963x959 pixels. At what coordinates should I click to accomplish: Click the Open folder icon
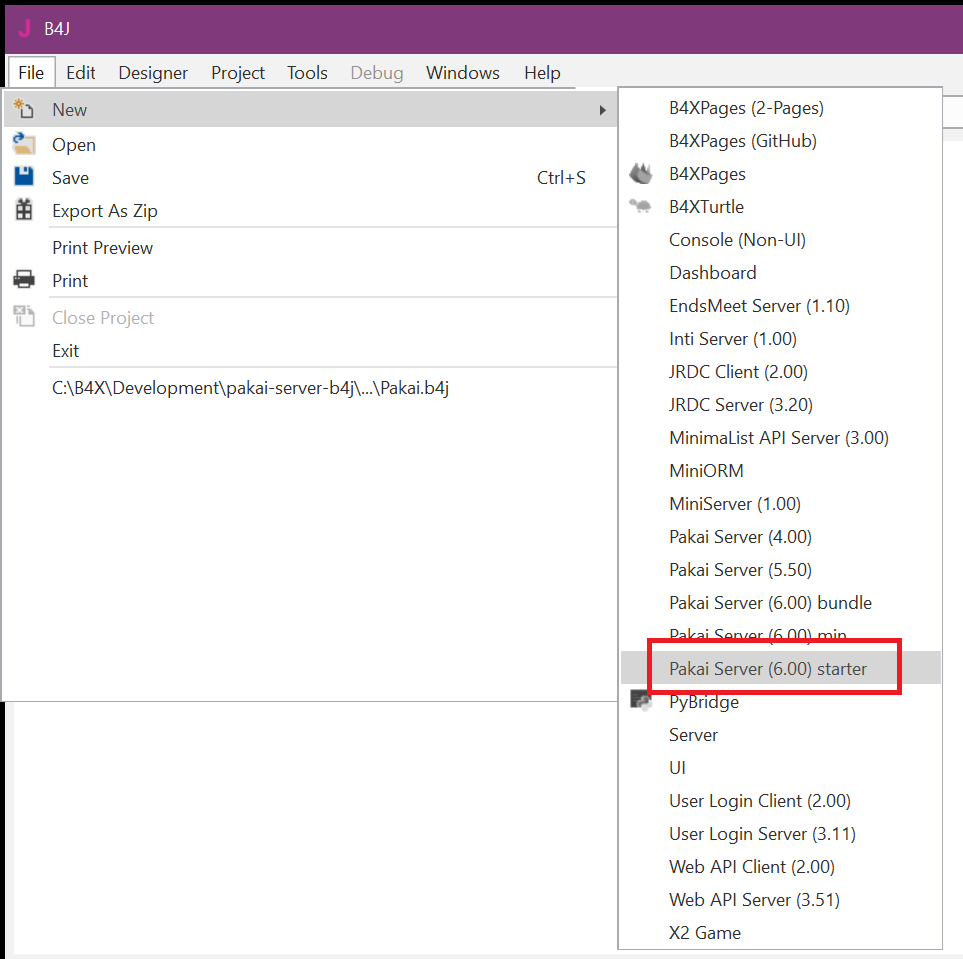[23, 144]
